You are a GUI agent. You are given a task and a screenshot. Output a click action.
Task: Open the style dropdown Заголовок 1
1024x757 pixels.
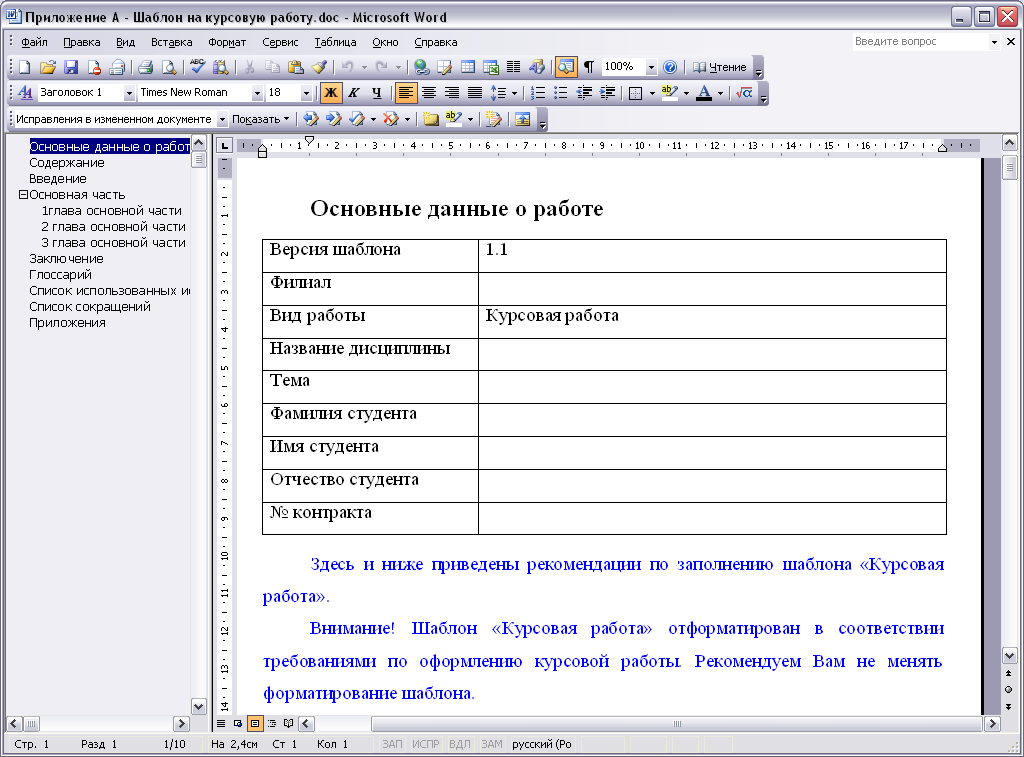coord(129,93)
